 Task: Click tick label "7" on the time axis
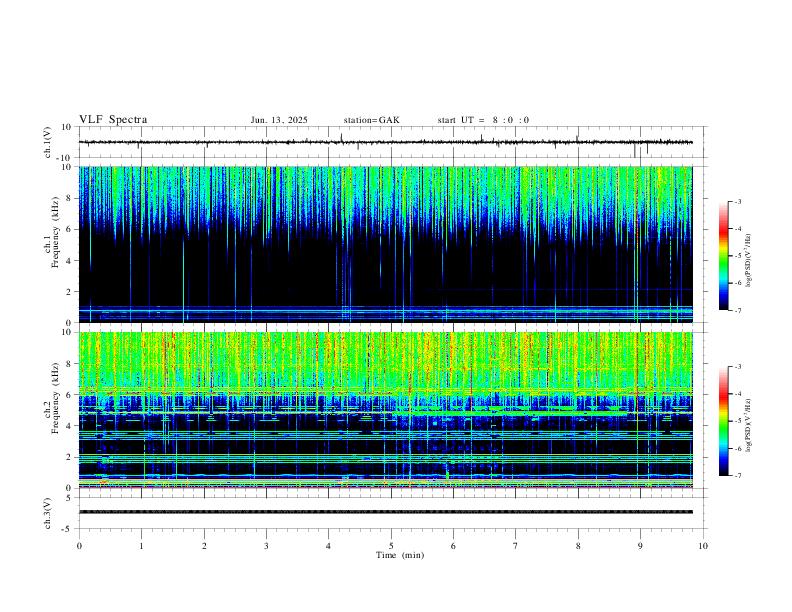tap(516, 546)
